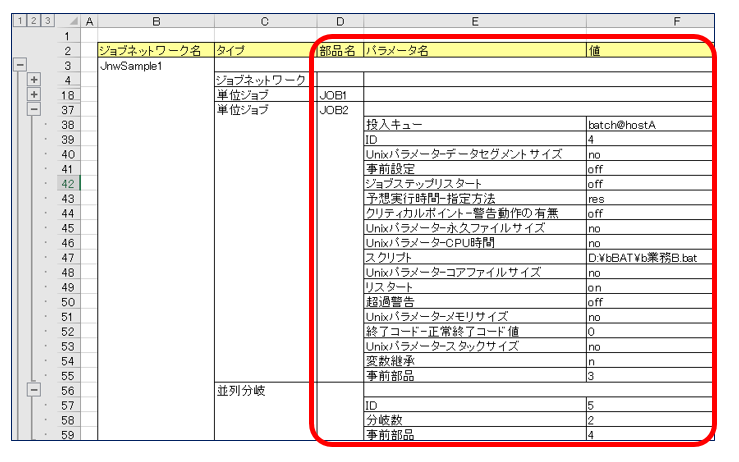This screenshot has width=739, height=462.
Task: Select the batch@hostA value cell
Action: pyautogui.click(x=648, y=125)
